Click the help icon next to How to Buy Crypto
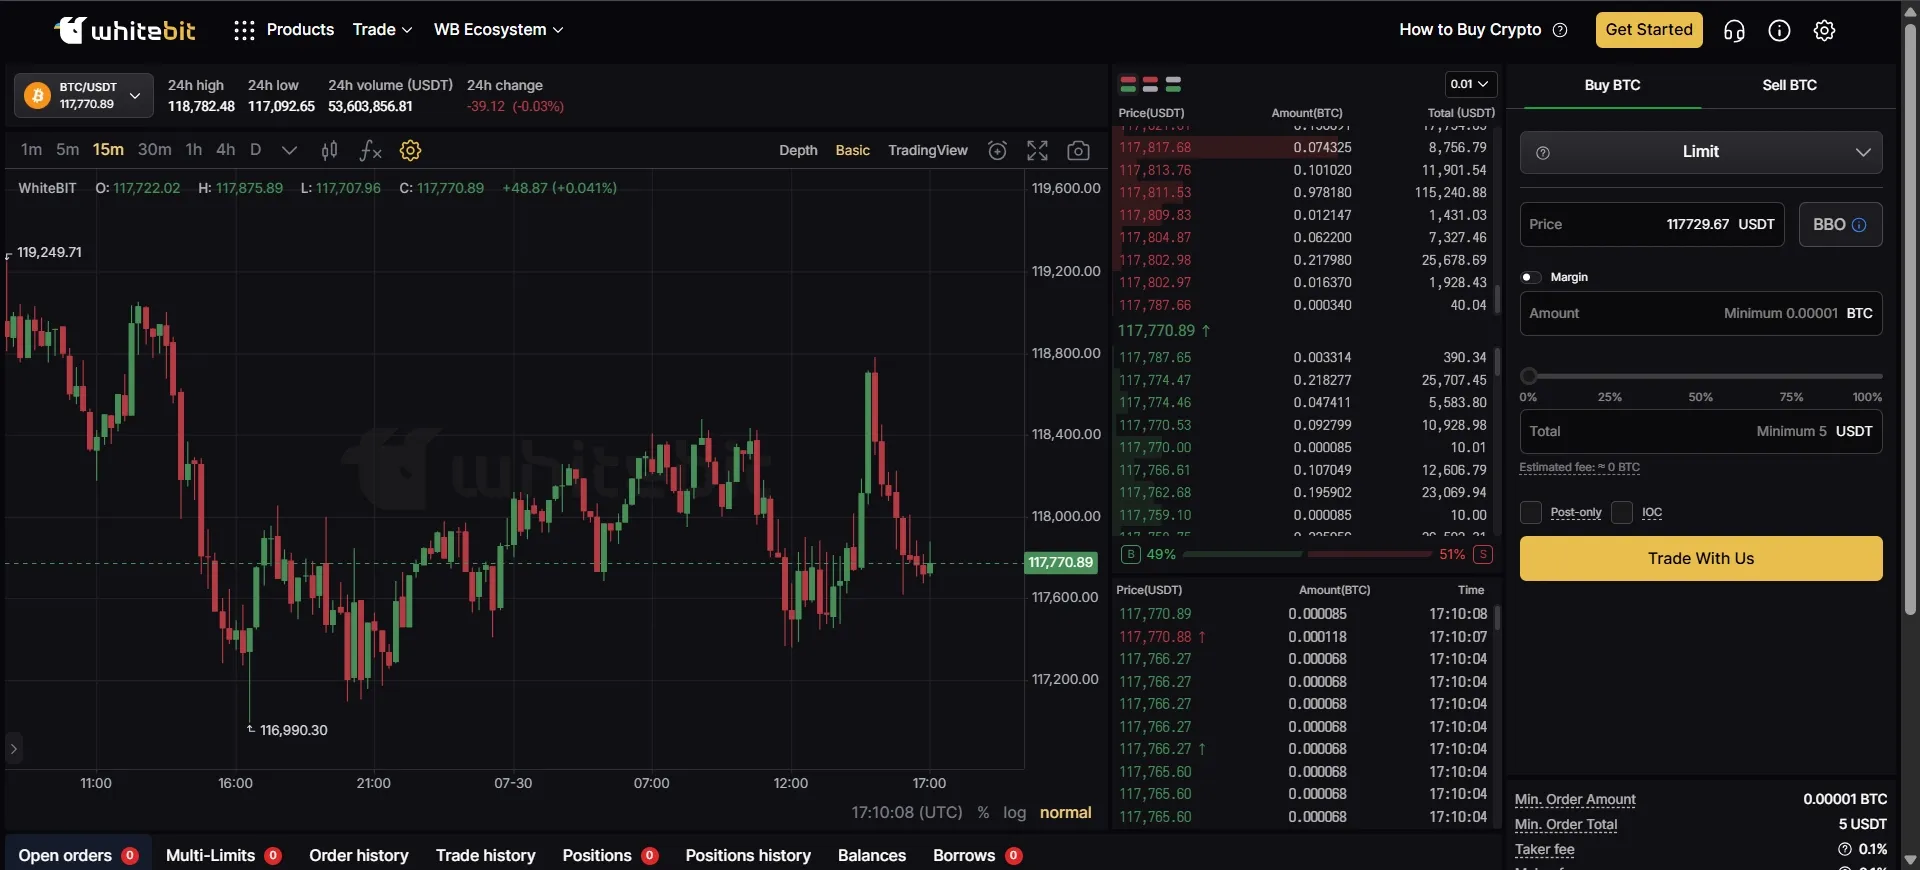Viewport: 1920px width, 870px height. click(x=1560, y=30)
